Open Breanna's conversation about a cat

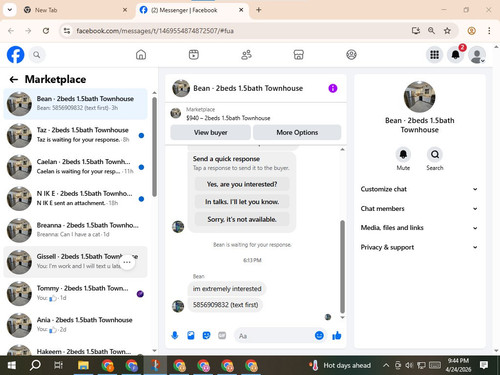(x=75, y=230)
